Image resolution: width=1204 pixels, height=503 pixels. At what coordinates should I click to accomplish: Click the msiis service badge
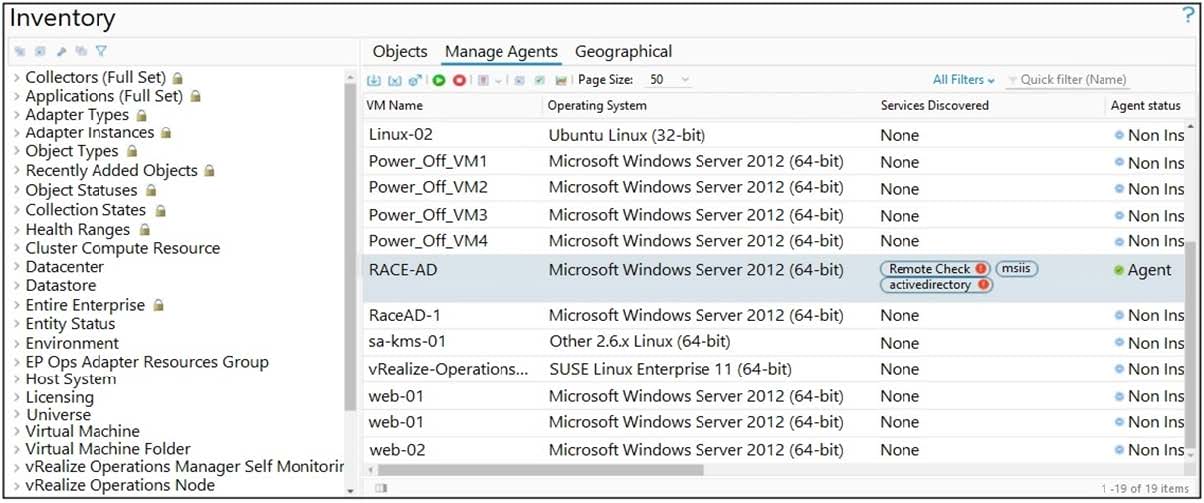click(1016, 269)
